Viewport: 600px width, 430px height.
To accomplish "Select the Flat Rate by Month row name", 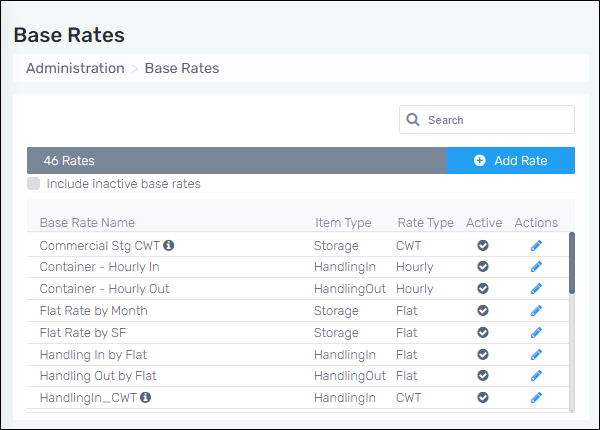I will pos(93,311).
